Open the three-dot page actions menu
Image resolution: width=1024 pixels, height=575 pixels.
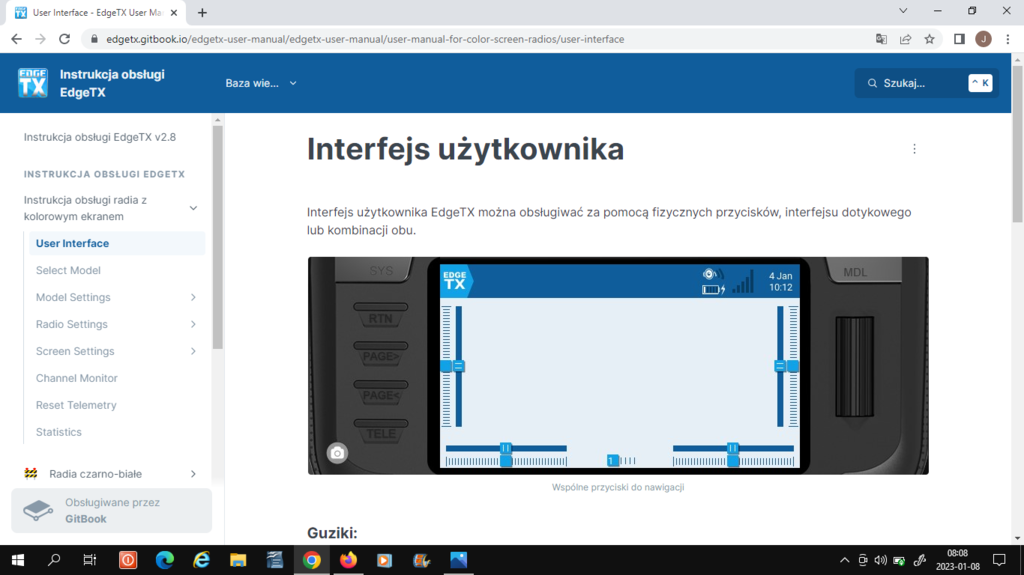coord(914,149)
